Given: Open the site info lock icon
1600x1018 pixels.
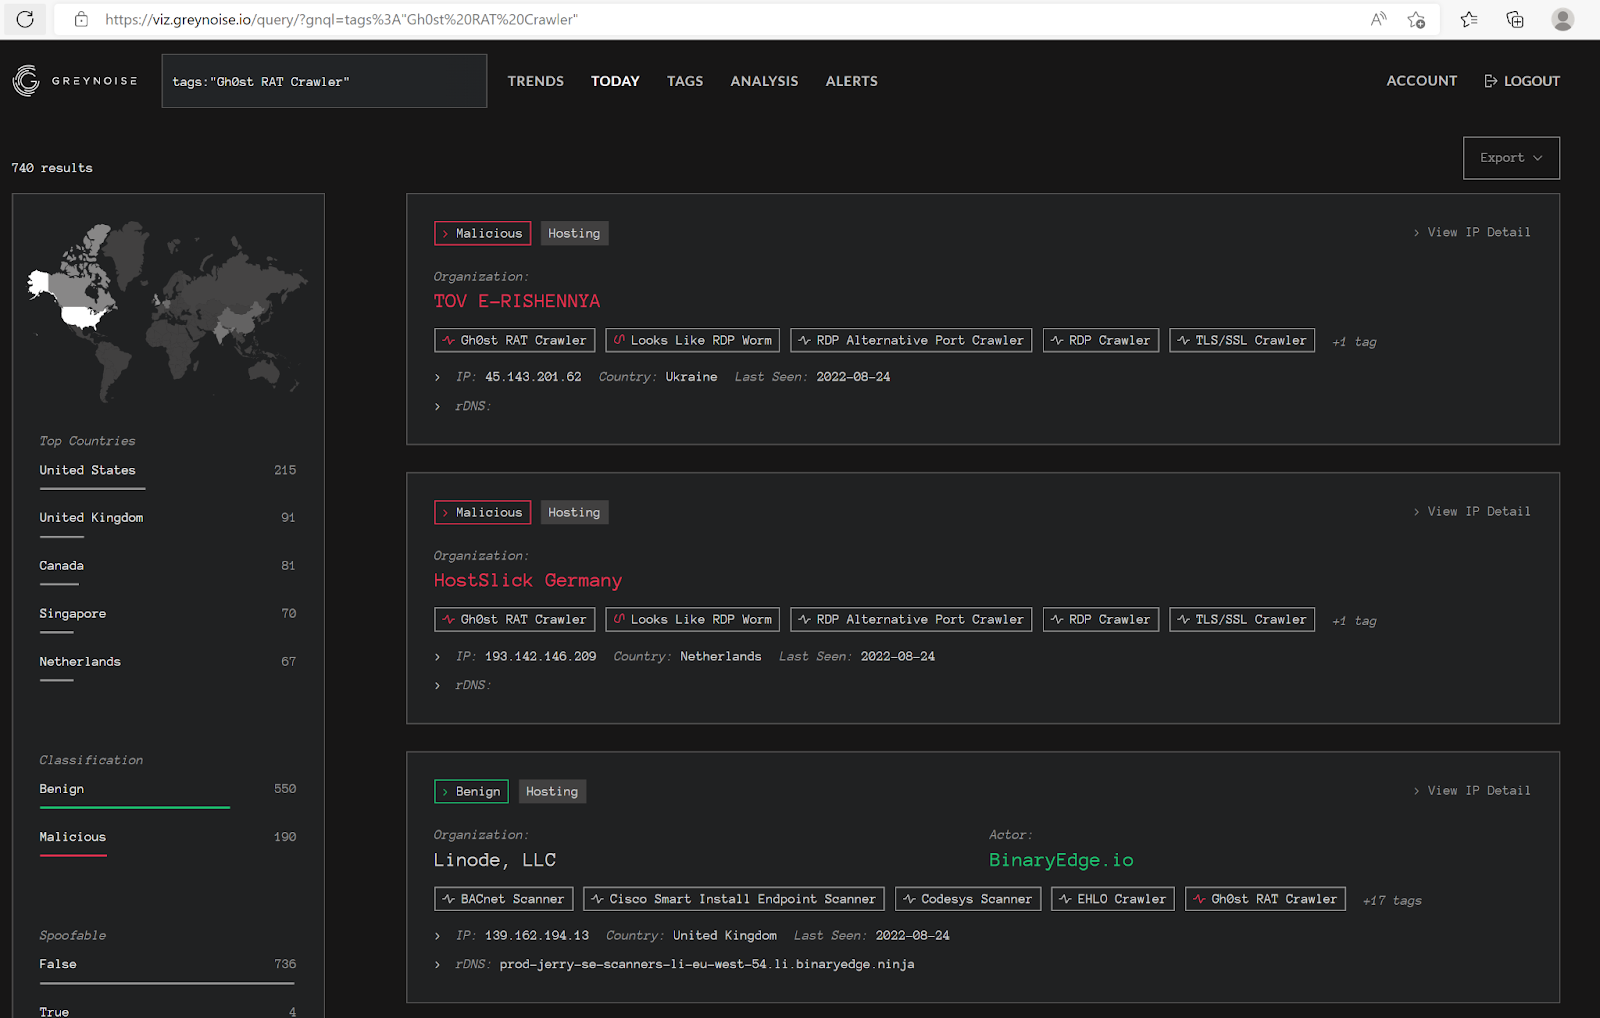Looking at the screenshot, I should point(82,19).
